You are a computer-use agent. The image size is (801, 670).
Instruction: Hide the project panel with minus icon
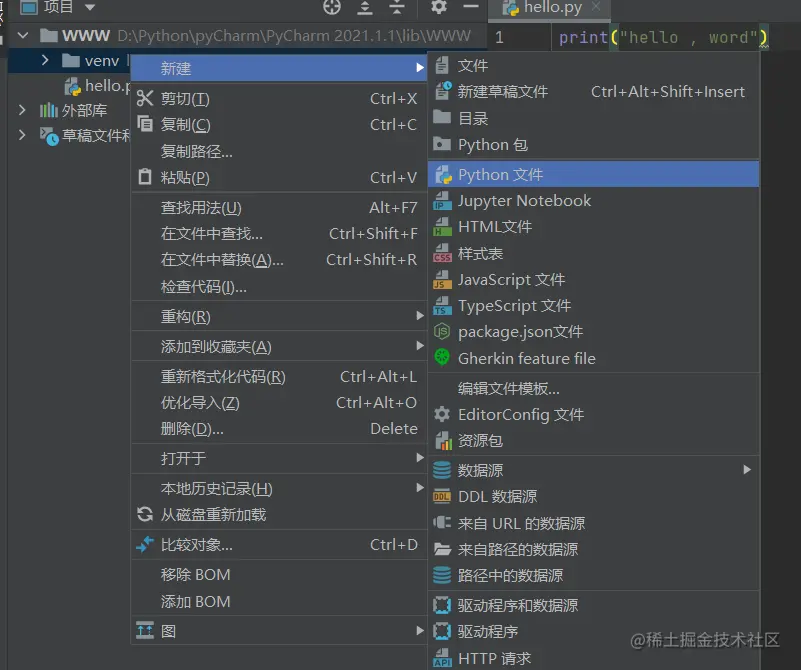[x=470, y=7]
